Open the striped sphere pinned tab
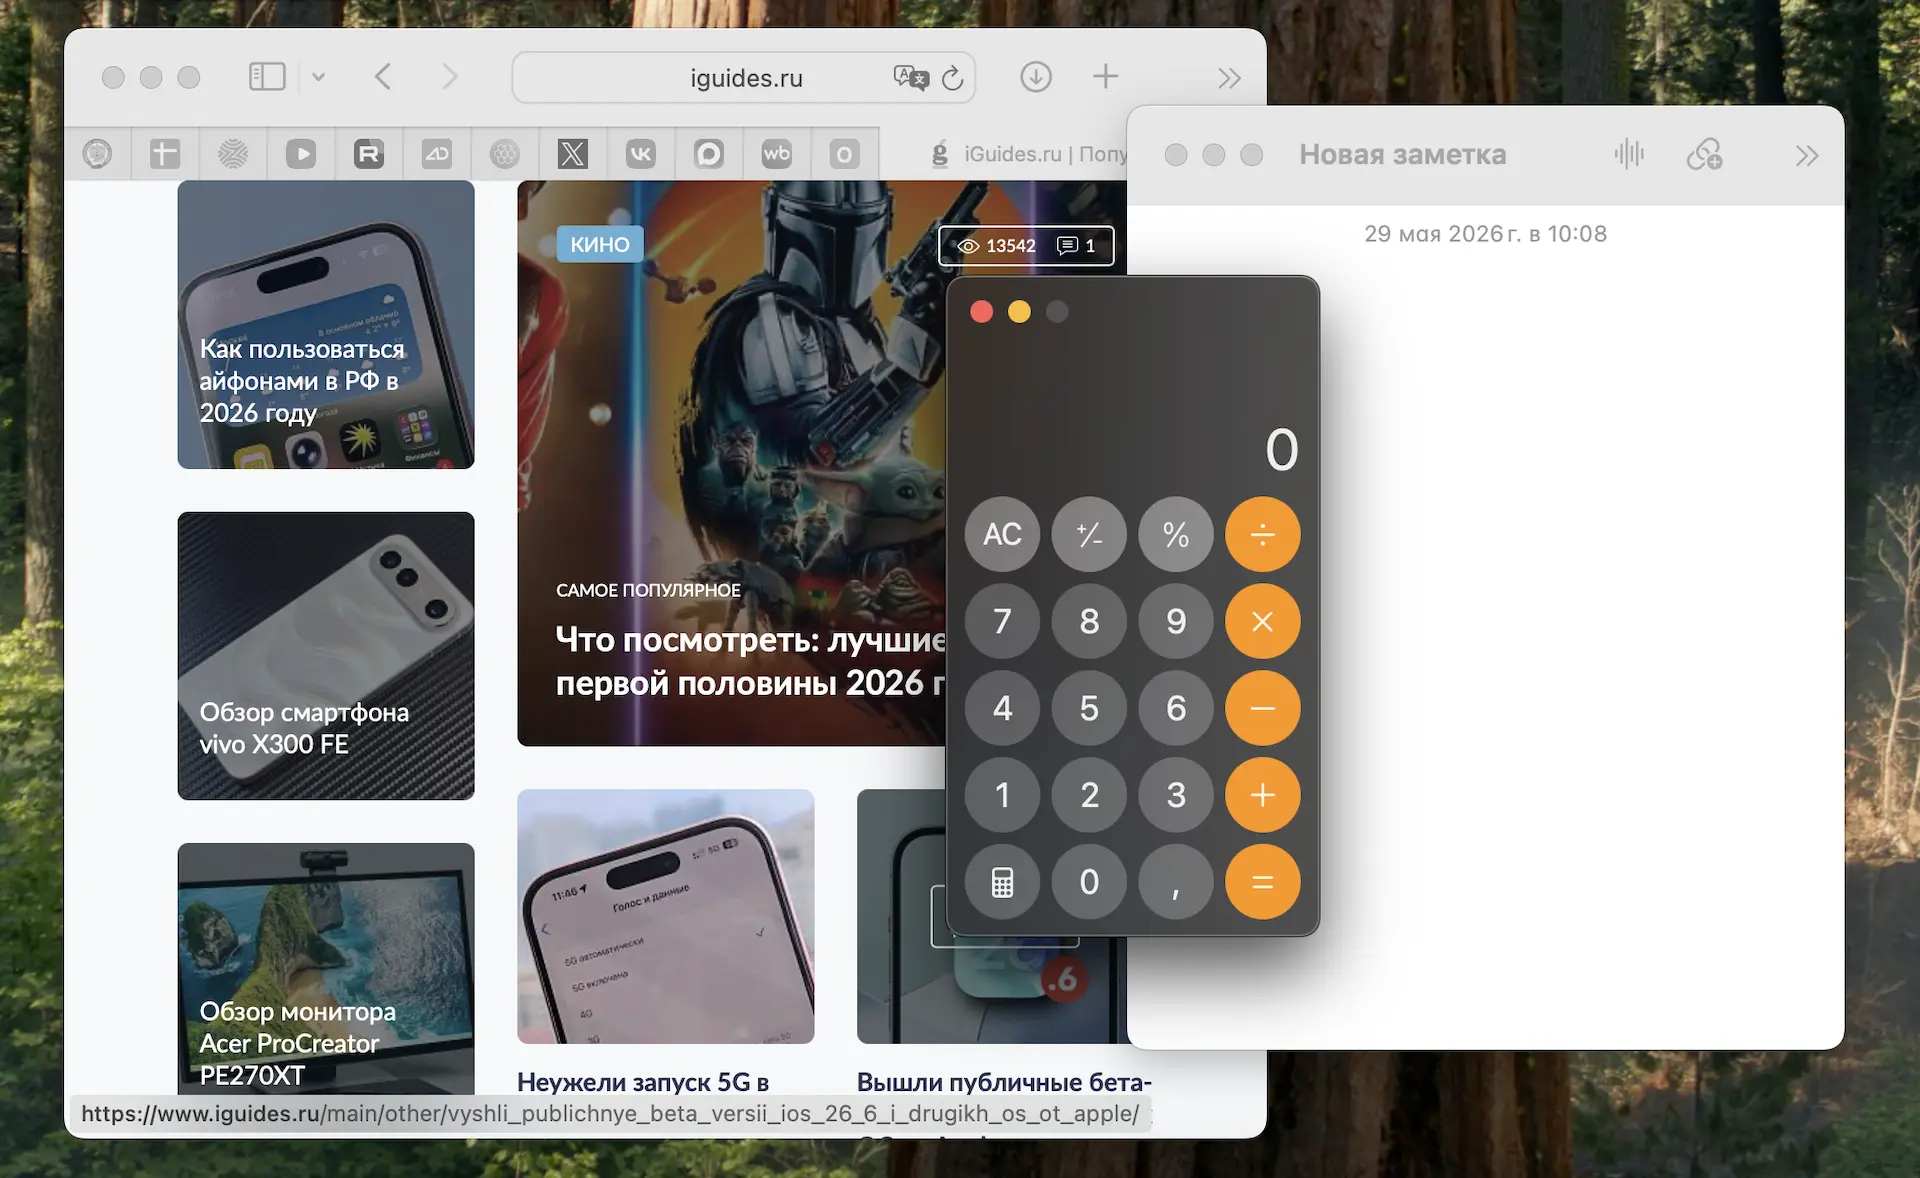The height and width of the screenshot is (1178, 1920). coord(233,154)
